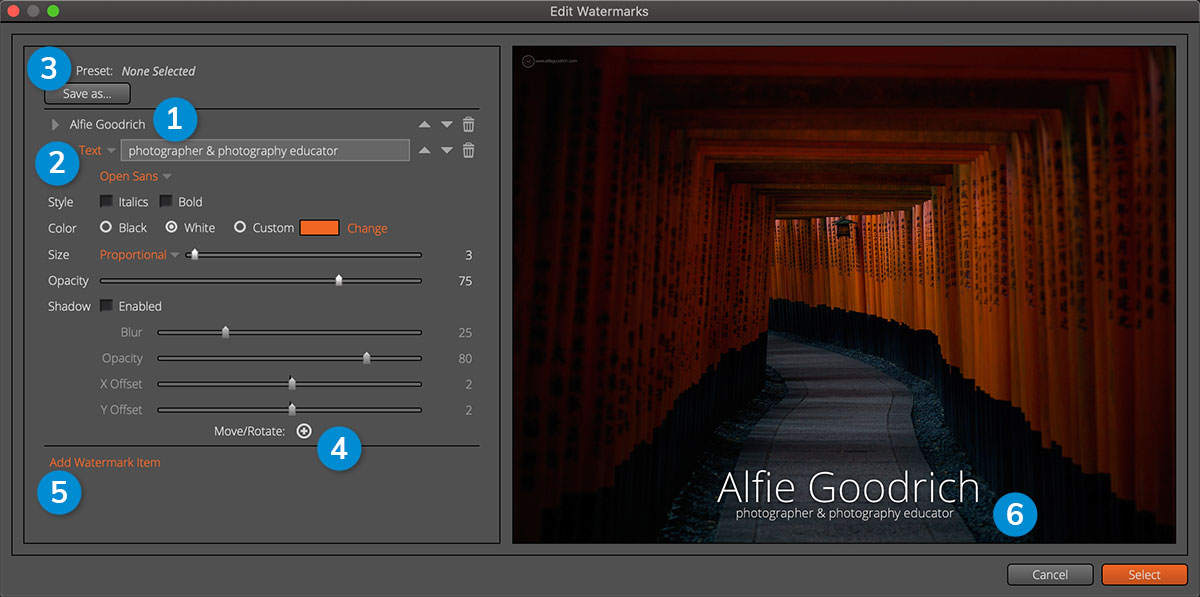This screenshot has height=597, width=1200.
Task: Click the Add Watermark Item link
Action: pyautogui.click(x=105, y=463)
